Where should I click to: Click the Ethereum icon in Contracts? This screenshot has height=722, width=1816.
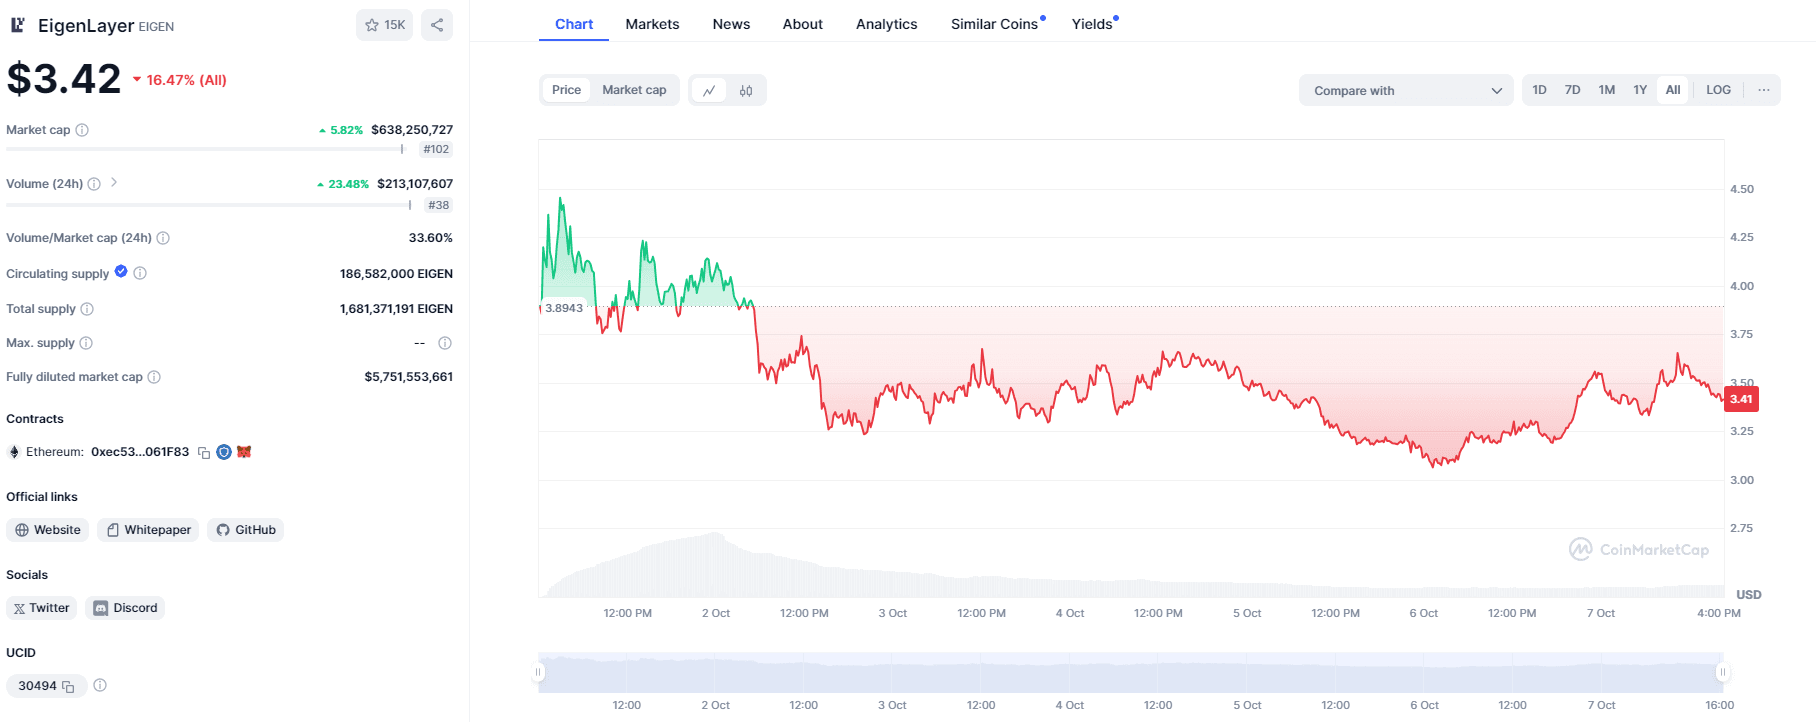tap(14, 452)
